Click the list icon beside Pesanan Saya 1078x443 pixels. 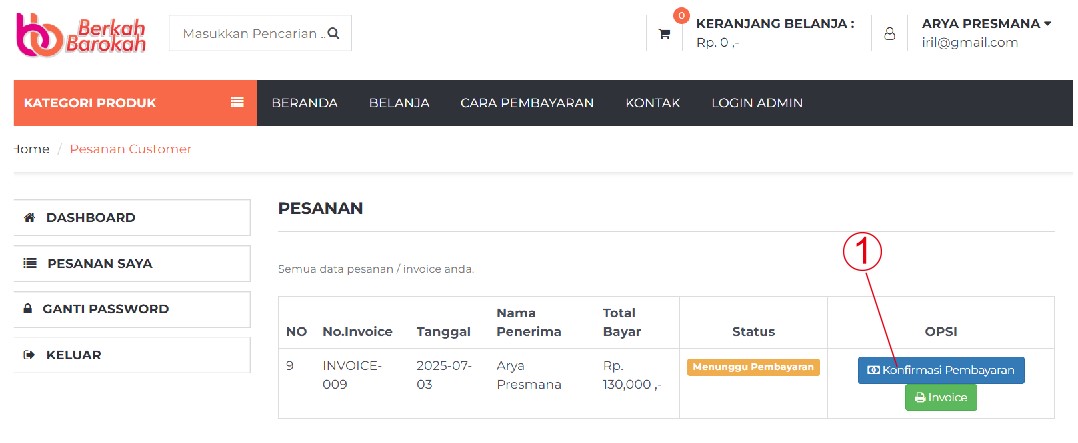click(x=29, y=264)
